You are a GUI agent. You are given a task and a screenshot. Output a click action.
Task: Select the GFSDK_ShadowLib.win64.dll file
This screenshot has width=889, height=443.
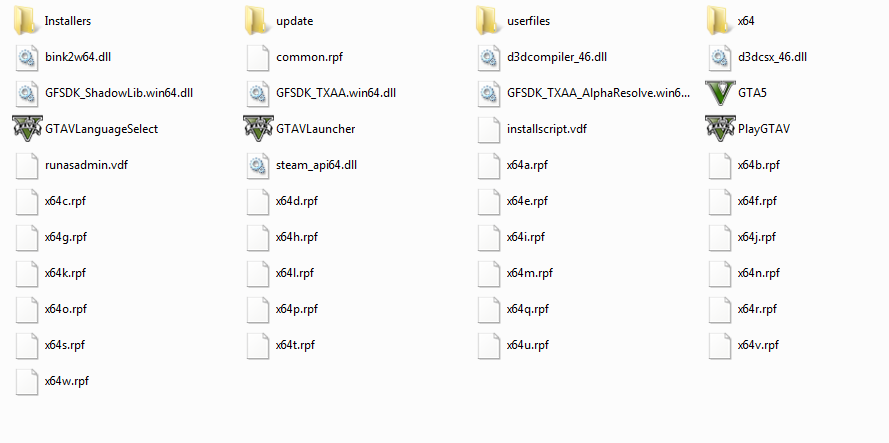(x=105, y=93)
